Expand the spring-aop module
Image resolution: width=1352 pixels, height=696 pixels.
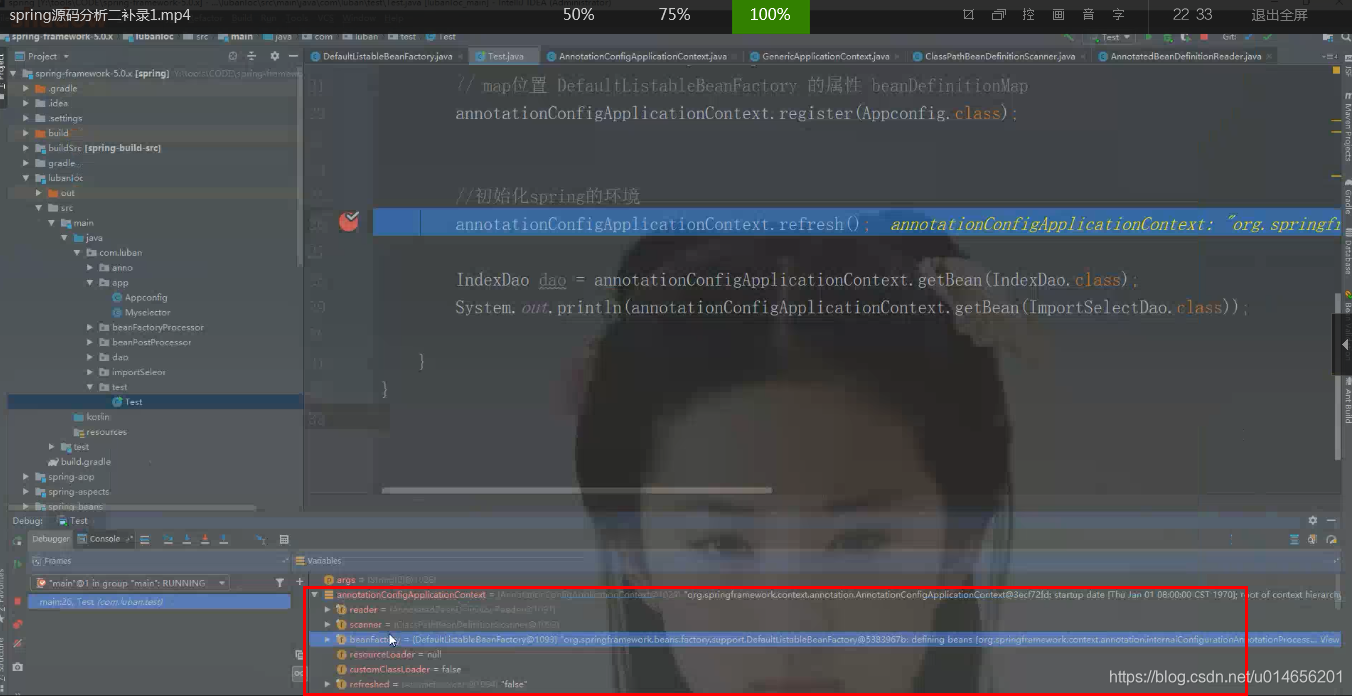[x=27, y=477]
